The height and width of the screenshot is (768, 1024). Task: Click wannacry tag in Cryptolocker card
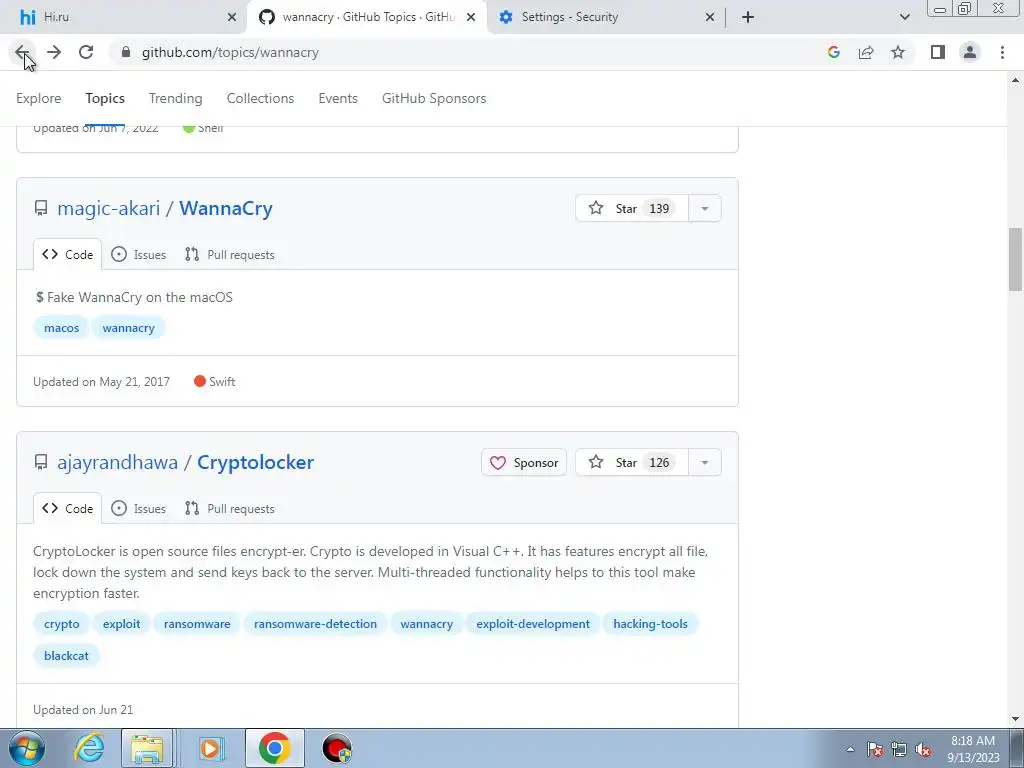coord(426,624)
